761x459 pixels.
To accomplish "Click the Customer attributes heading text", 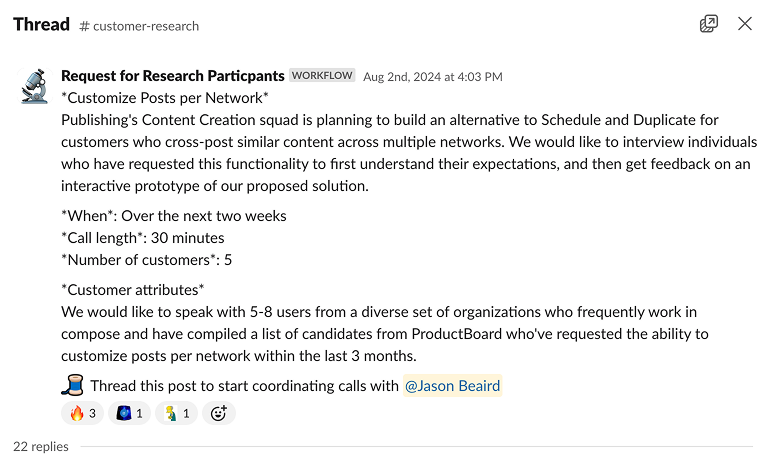I will (x=133, y=289).
